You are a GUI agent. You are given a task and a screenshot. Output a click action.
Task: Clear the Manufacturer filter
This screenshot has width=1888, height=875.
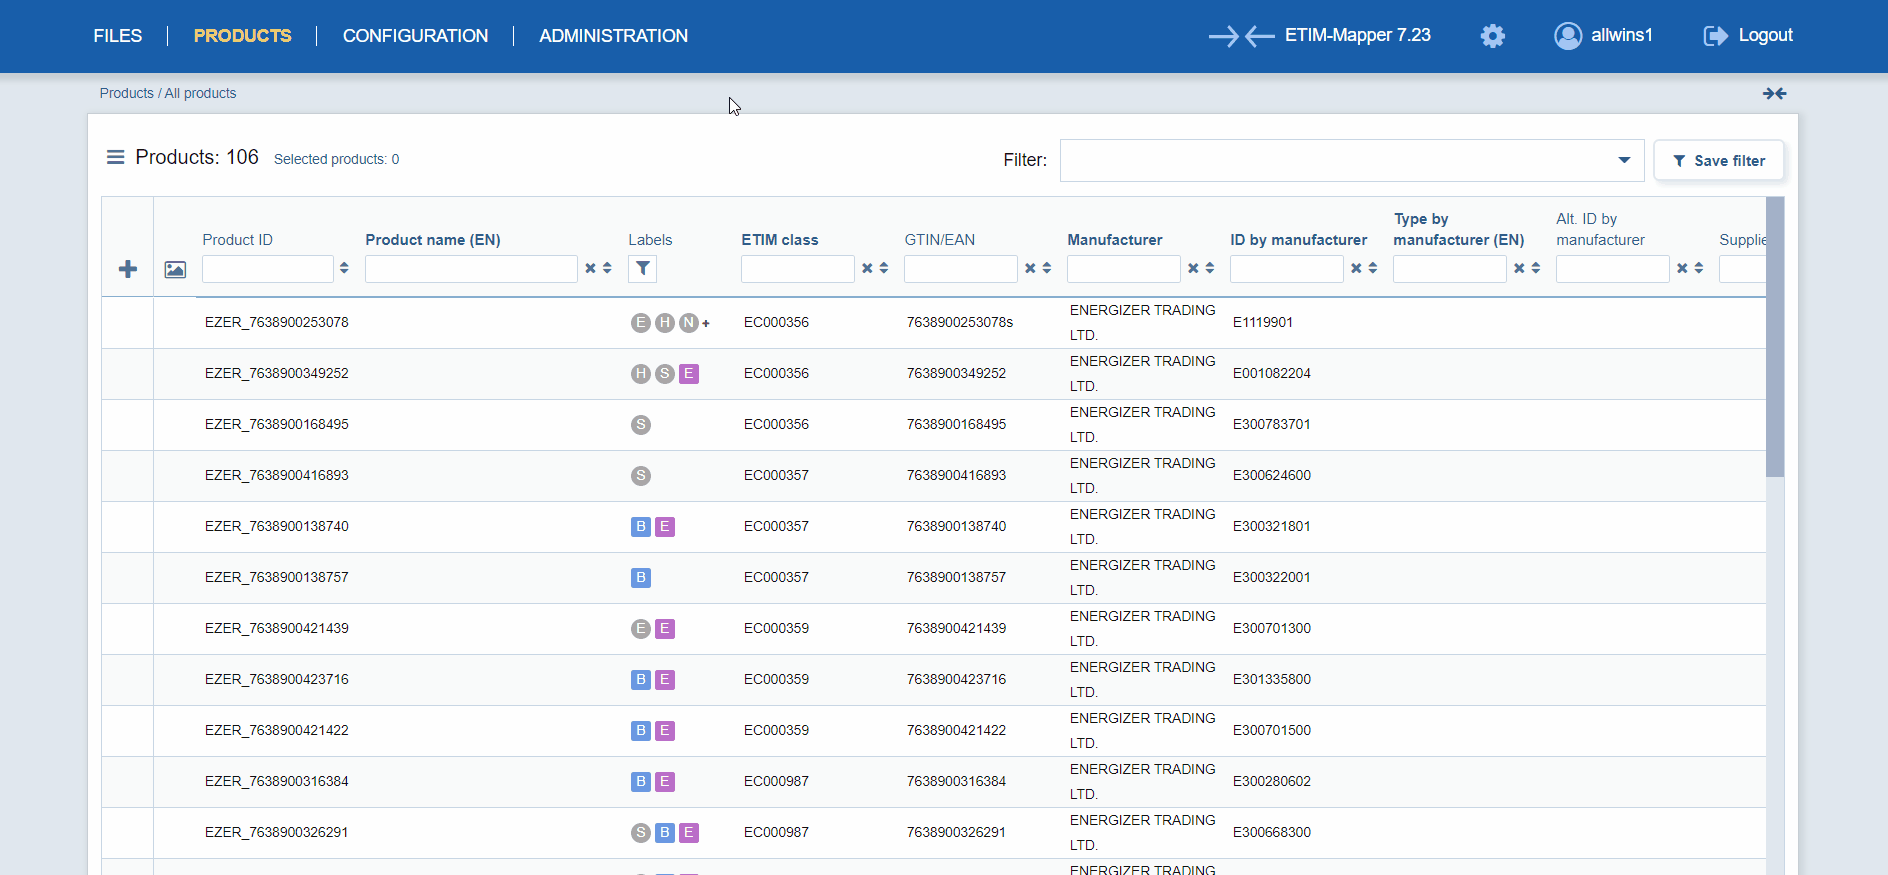pyautogui.click(x=1193, y=268)
